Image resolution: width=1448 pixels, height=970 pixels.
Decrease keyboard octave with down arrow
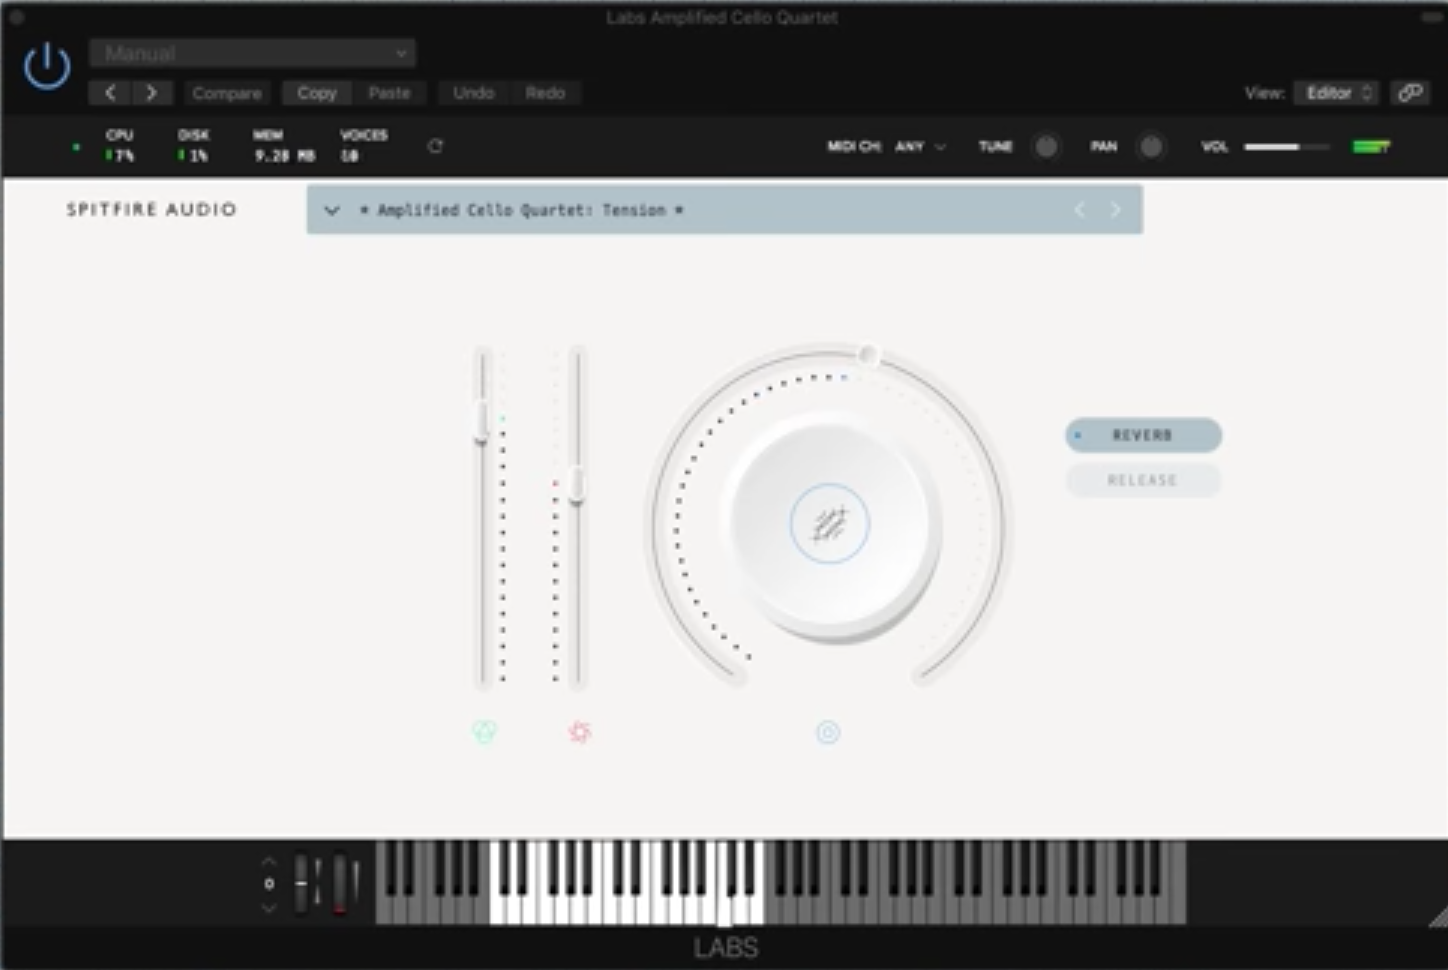coord(268,907)
